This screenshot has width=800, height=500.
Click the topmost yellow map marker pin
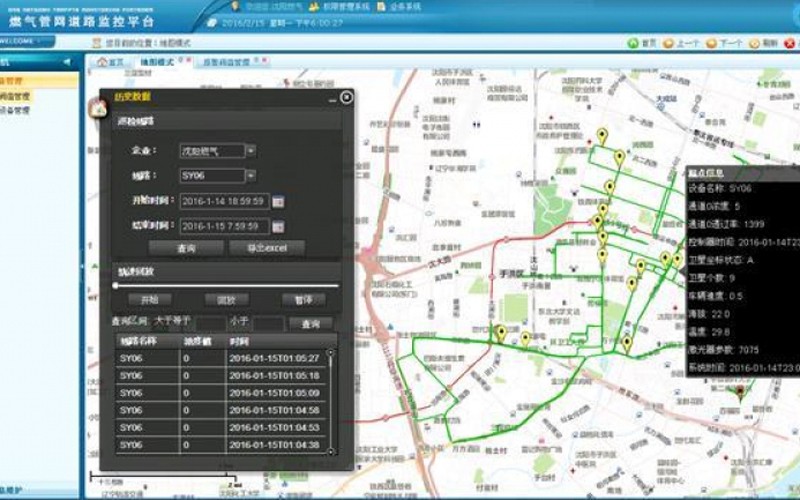[x=602, y=135]
